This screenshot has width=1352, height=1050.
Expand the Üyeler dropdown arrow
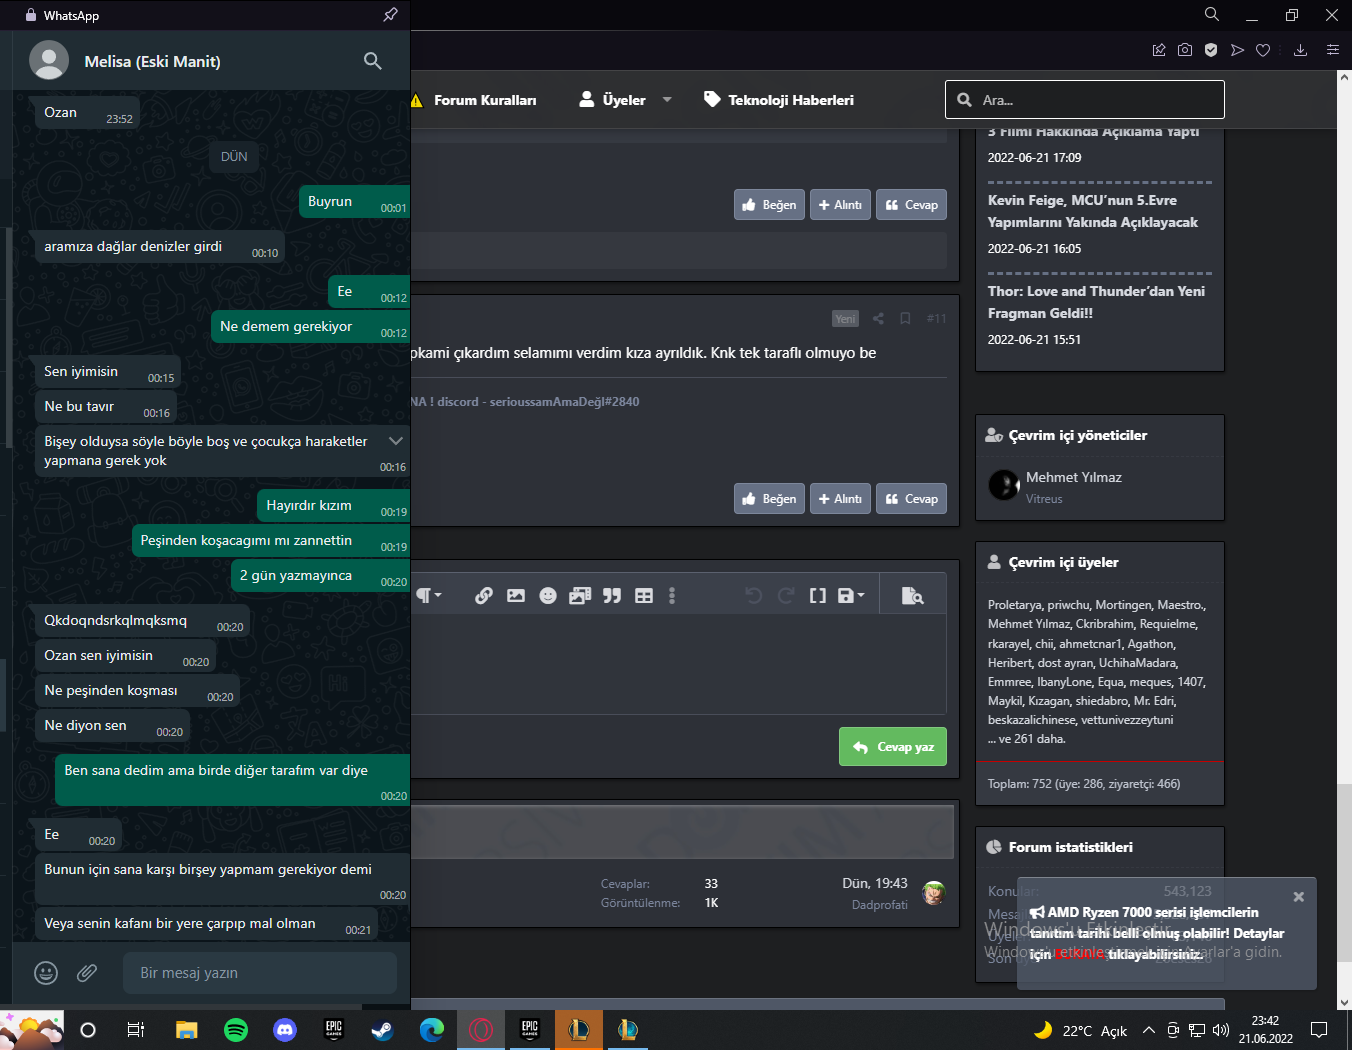pyautogui.click(x=667, y=100)
